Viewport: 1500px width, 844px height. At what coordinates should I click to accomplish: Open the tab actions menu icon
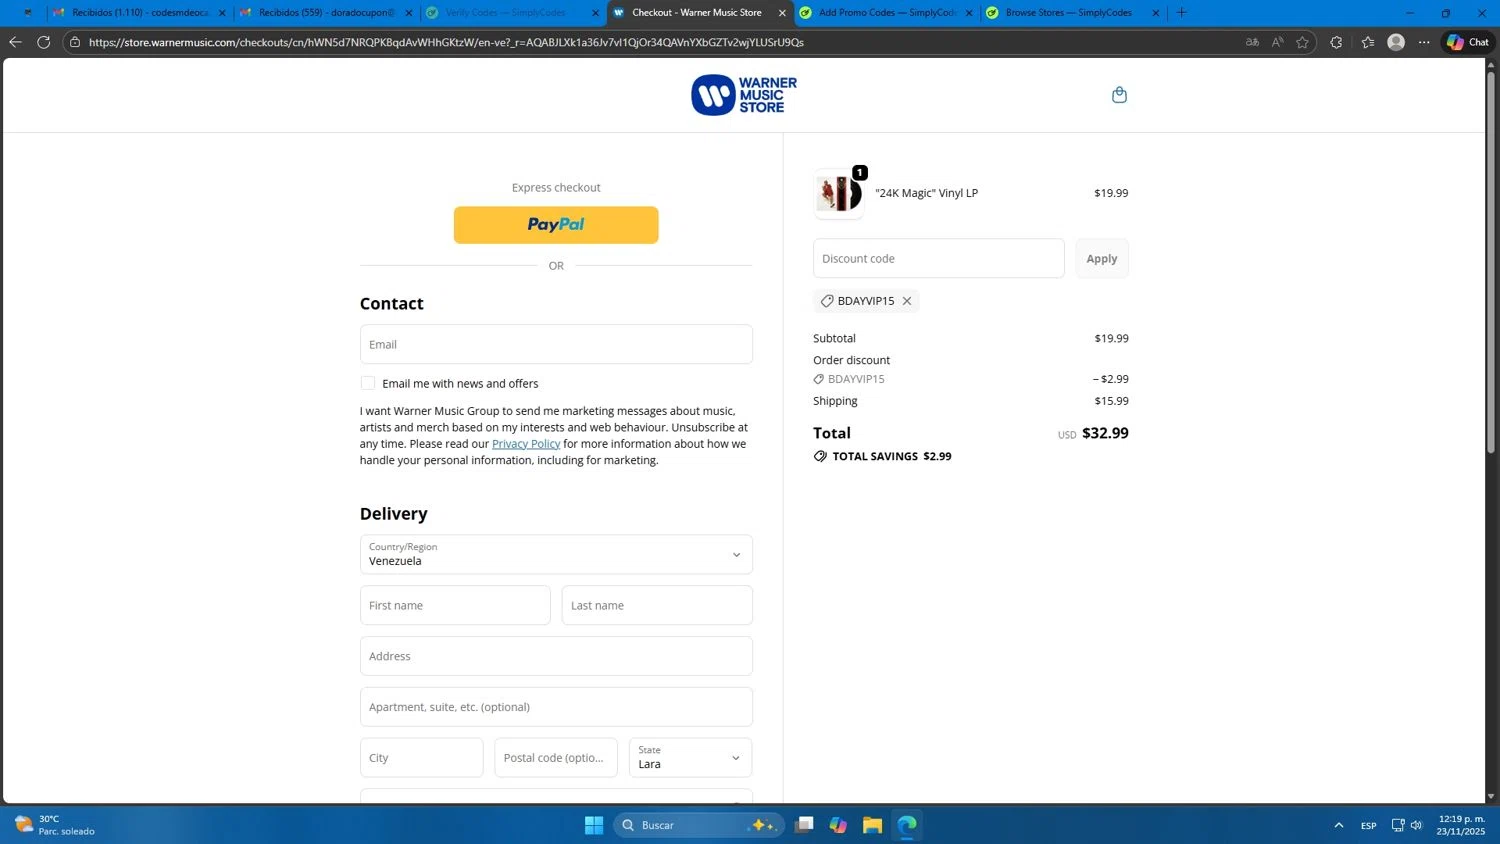pos(27,13)
